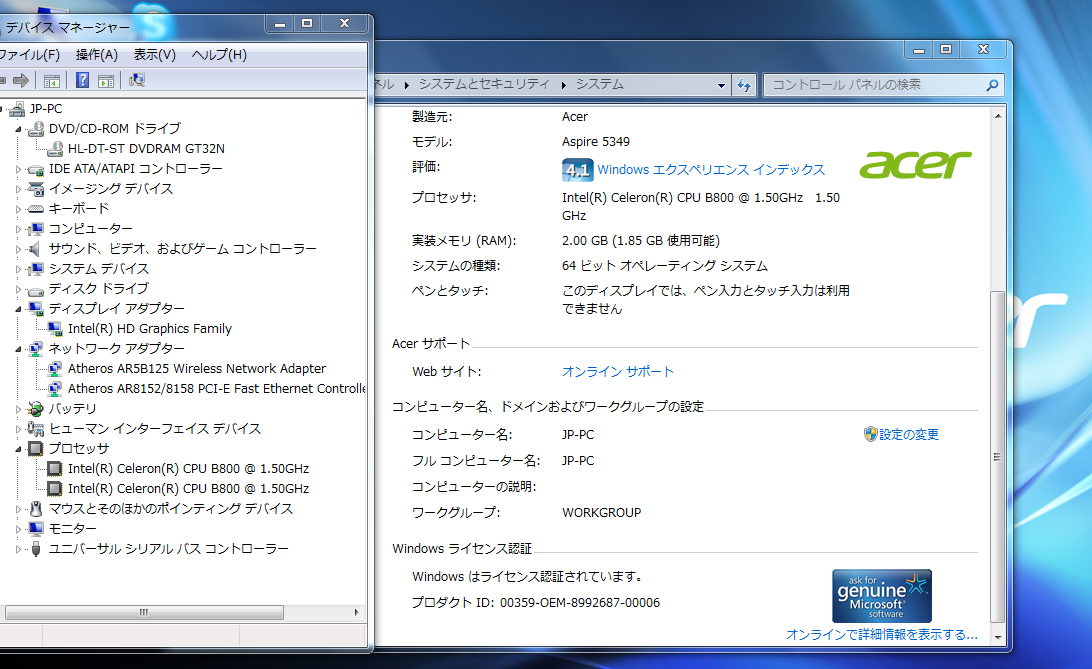Select the second Intel Celeron CPU B800 entry
1092x669 pixels.
[x=189, y=489]
